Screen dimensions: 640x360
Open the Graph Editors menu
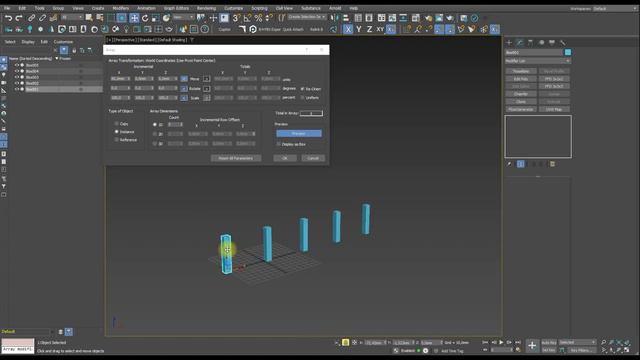[176, 8]
